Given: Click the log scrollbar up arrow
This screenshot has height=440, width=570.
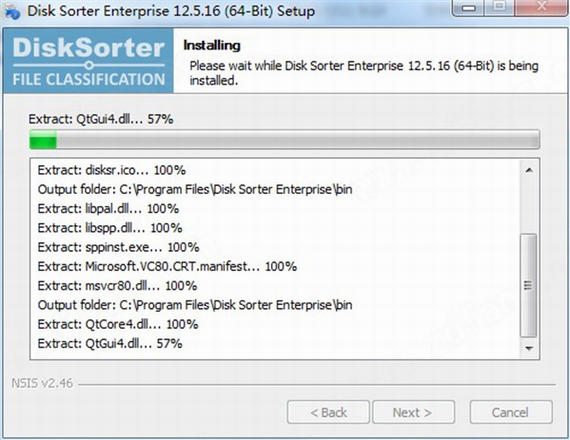Looking at the screenshot, I should [529, 170].
